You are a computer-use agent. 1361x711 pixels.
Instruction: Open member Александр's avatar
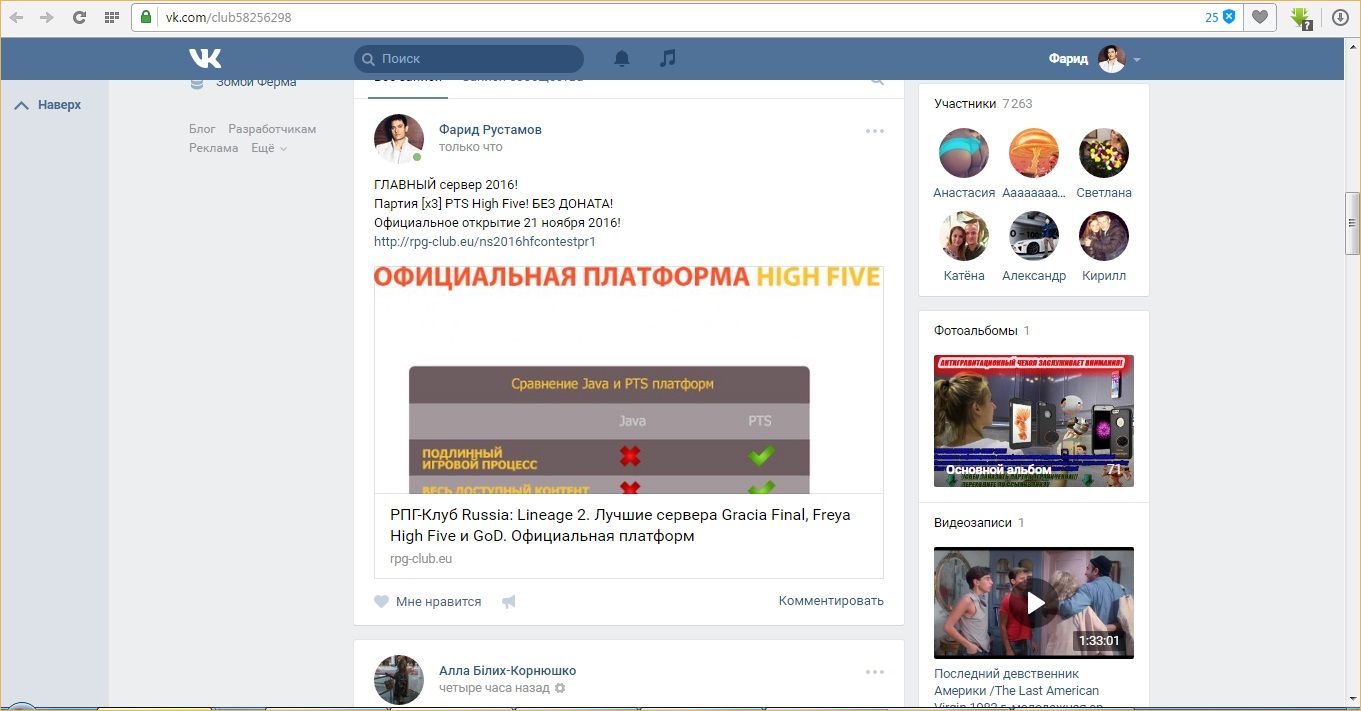click(x=1034, y=236)
